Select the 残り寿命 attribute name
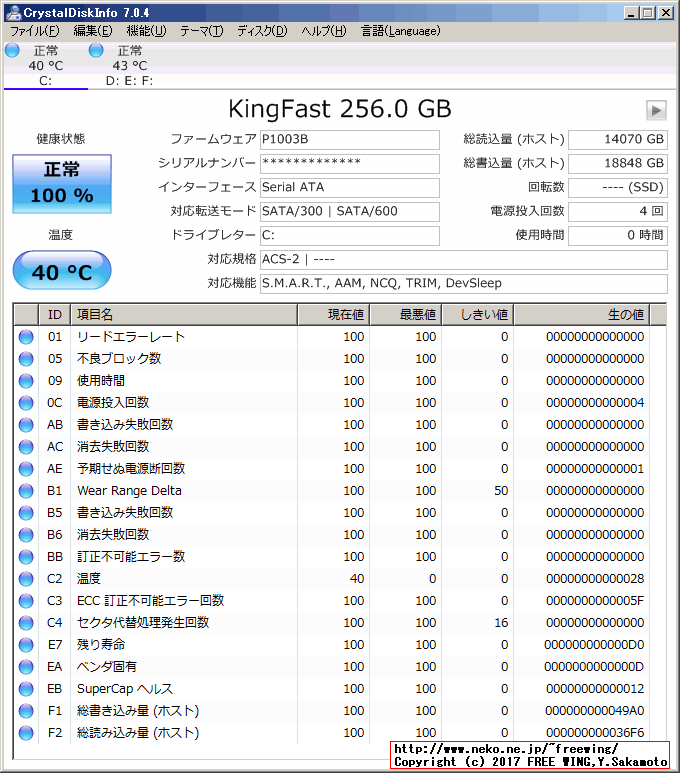The height and width of the screenshot is (773, 680). [x=101, y=645]
